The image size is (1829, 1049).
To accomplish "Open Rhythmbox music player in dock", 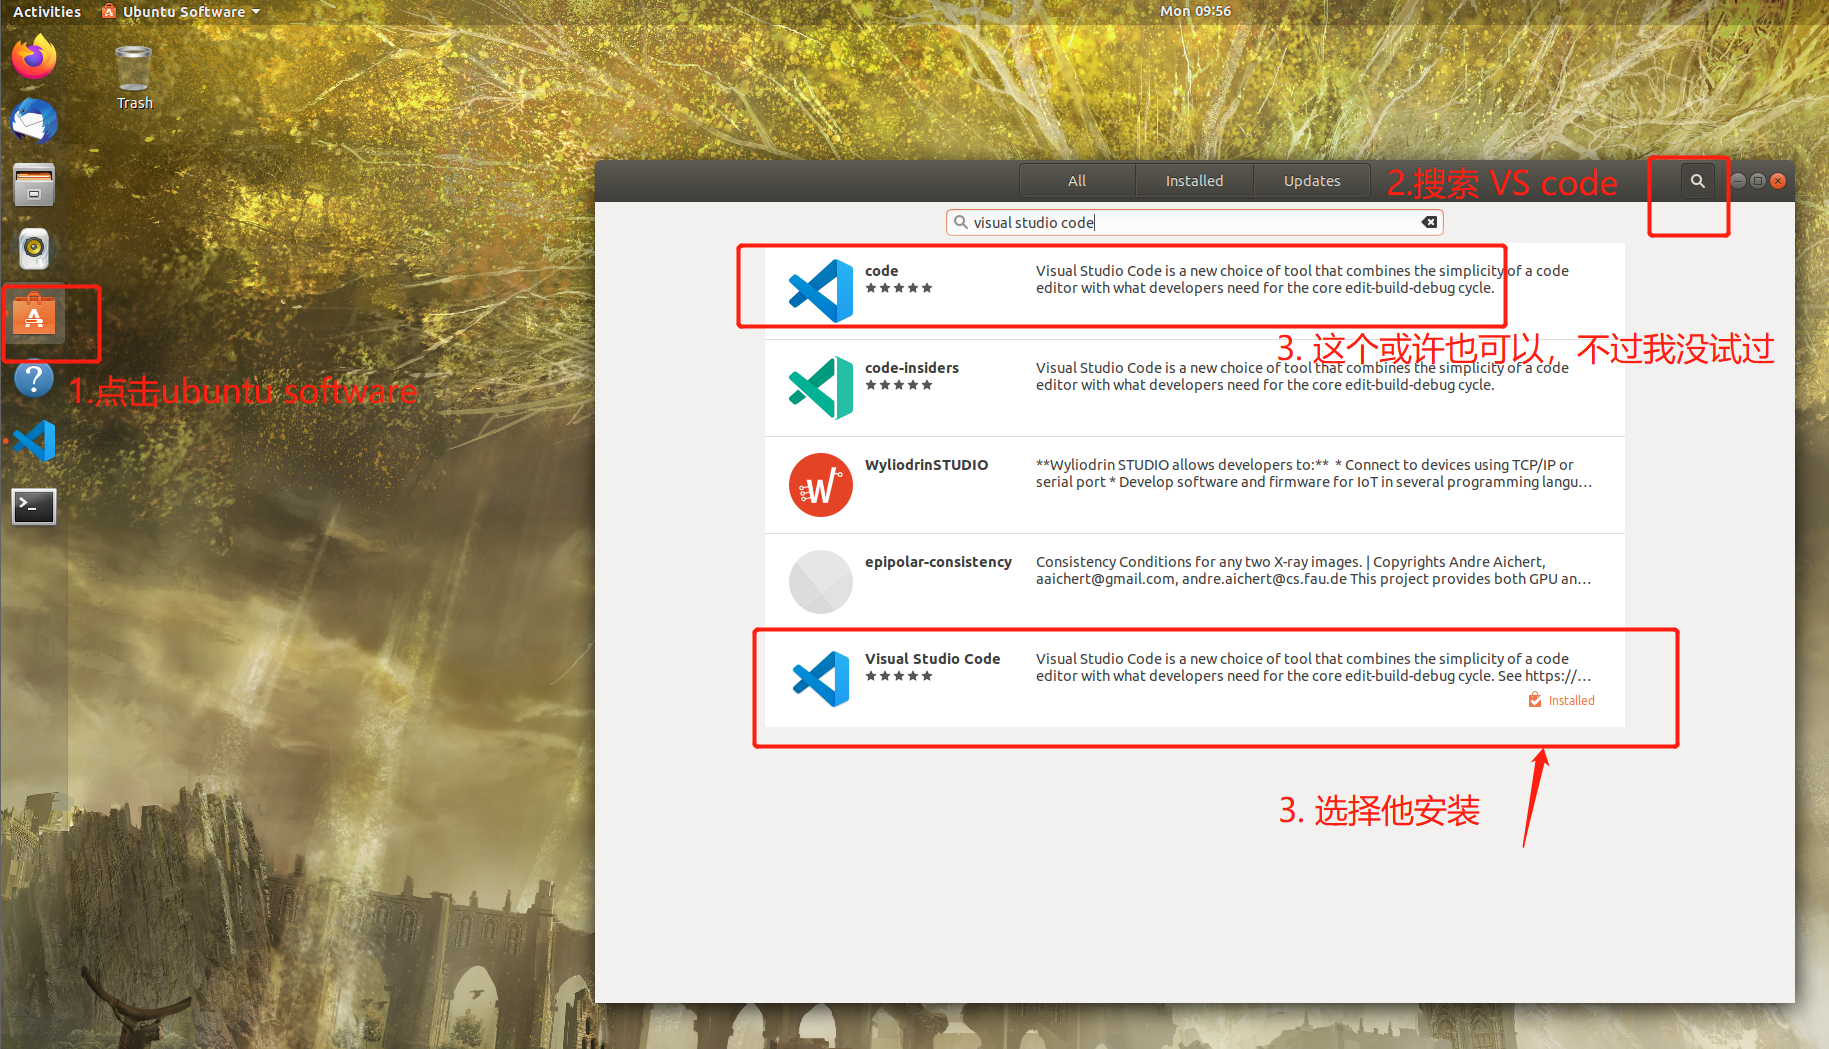I will pos(34,249).
